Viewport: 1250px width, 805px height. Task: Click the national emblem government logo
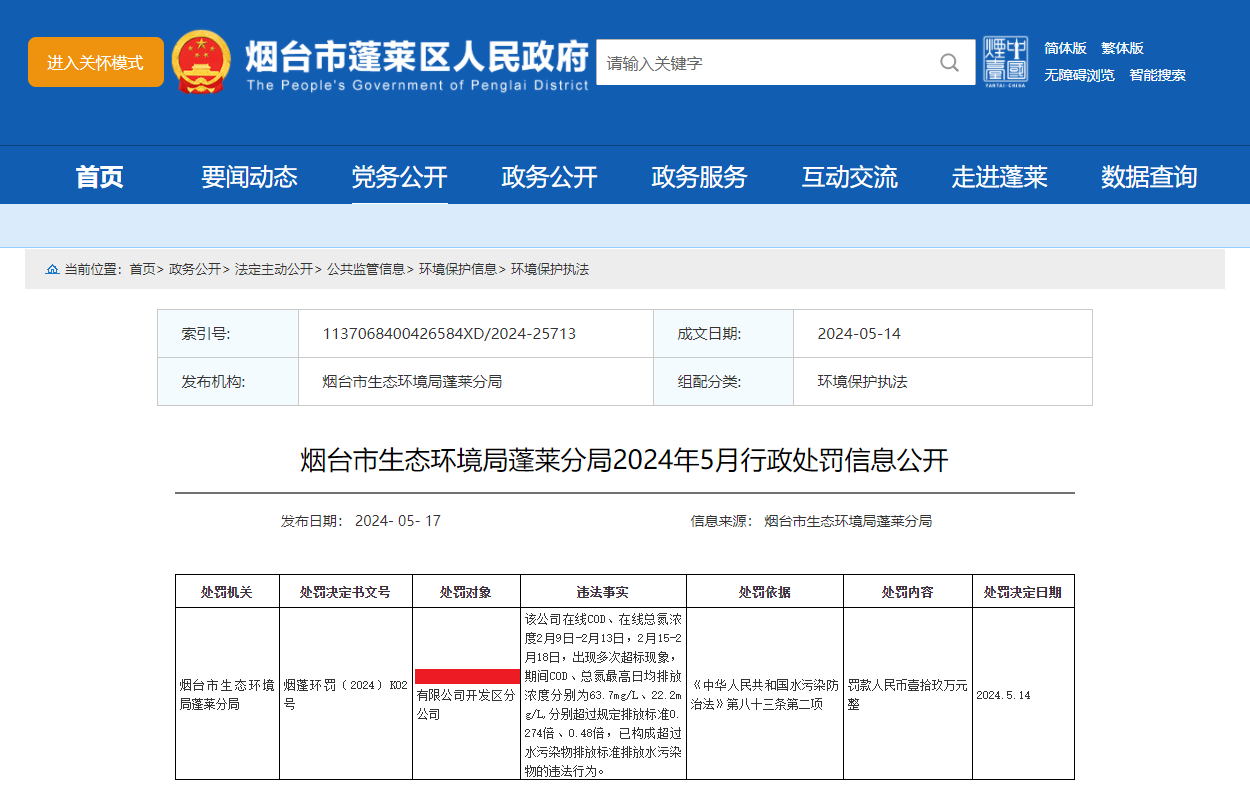[203, 62]
